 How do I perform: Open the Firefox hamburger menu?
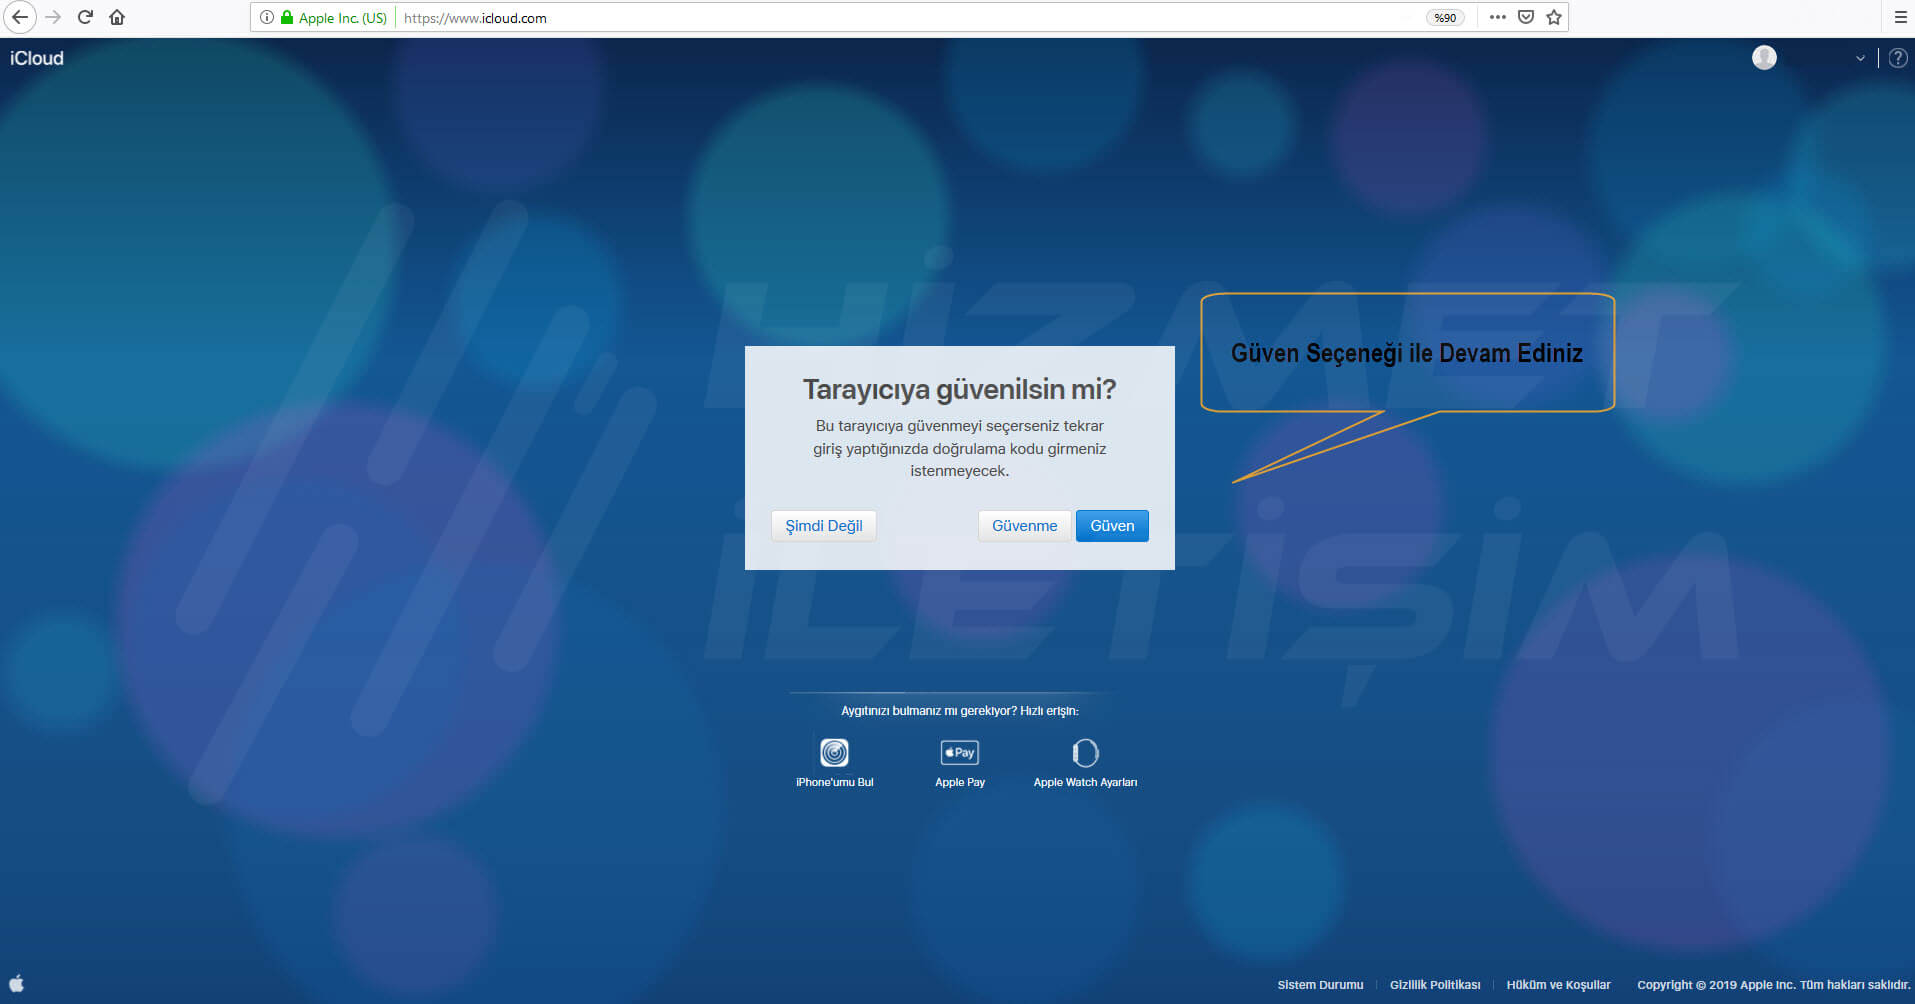pyautogui.click(x=1901, y=17)
